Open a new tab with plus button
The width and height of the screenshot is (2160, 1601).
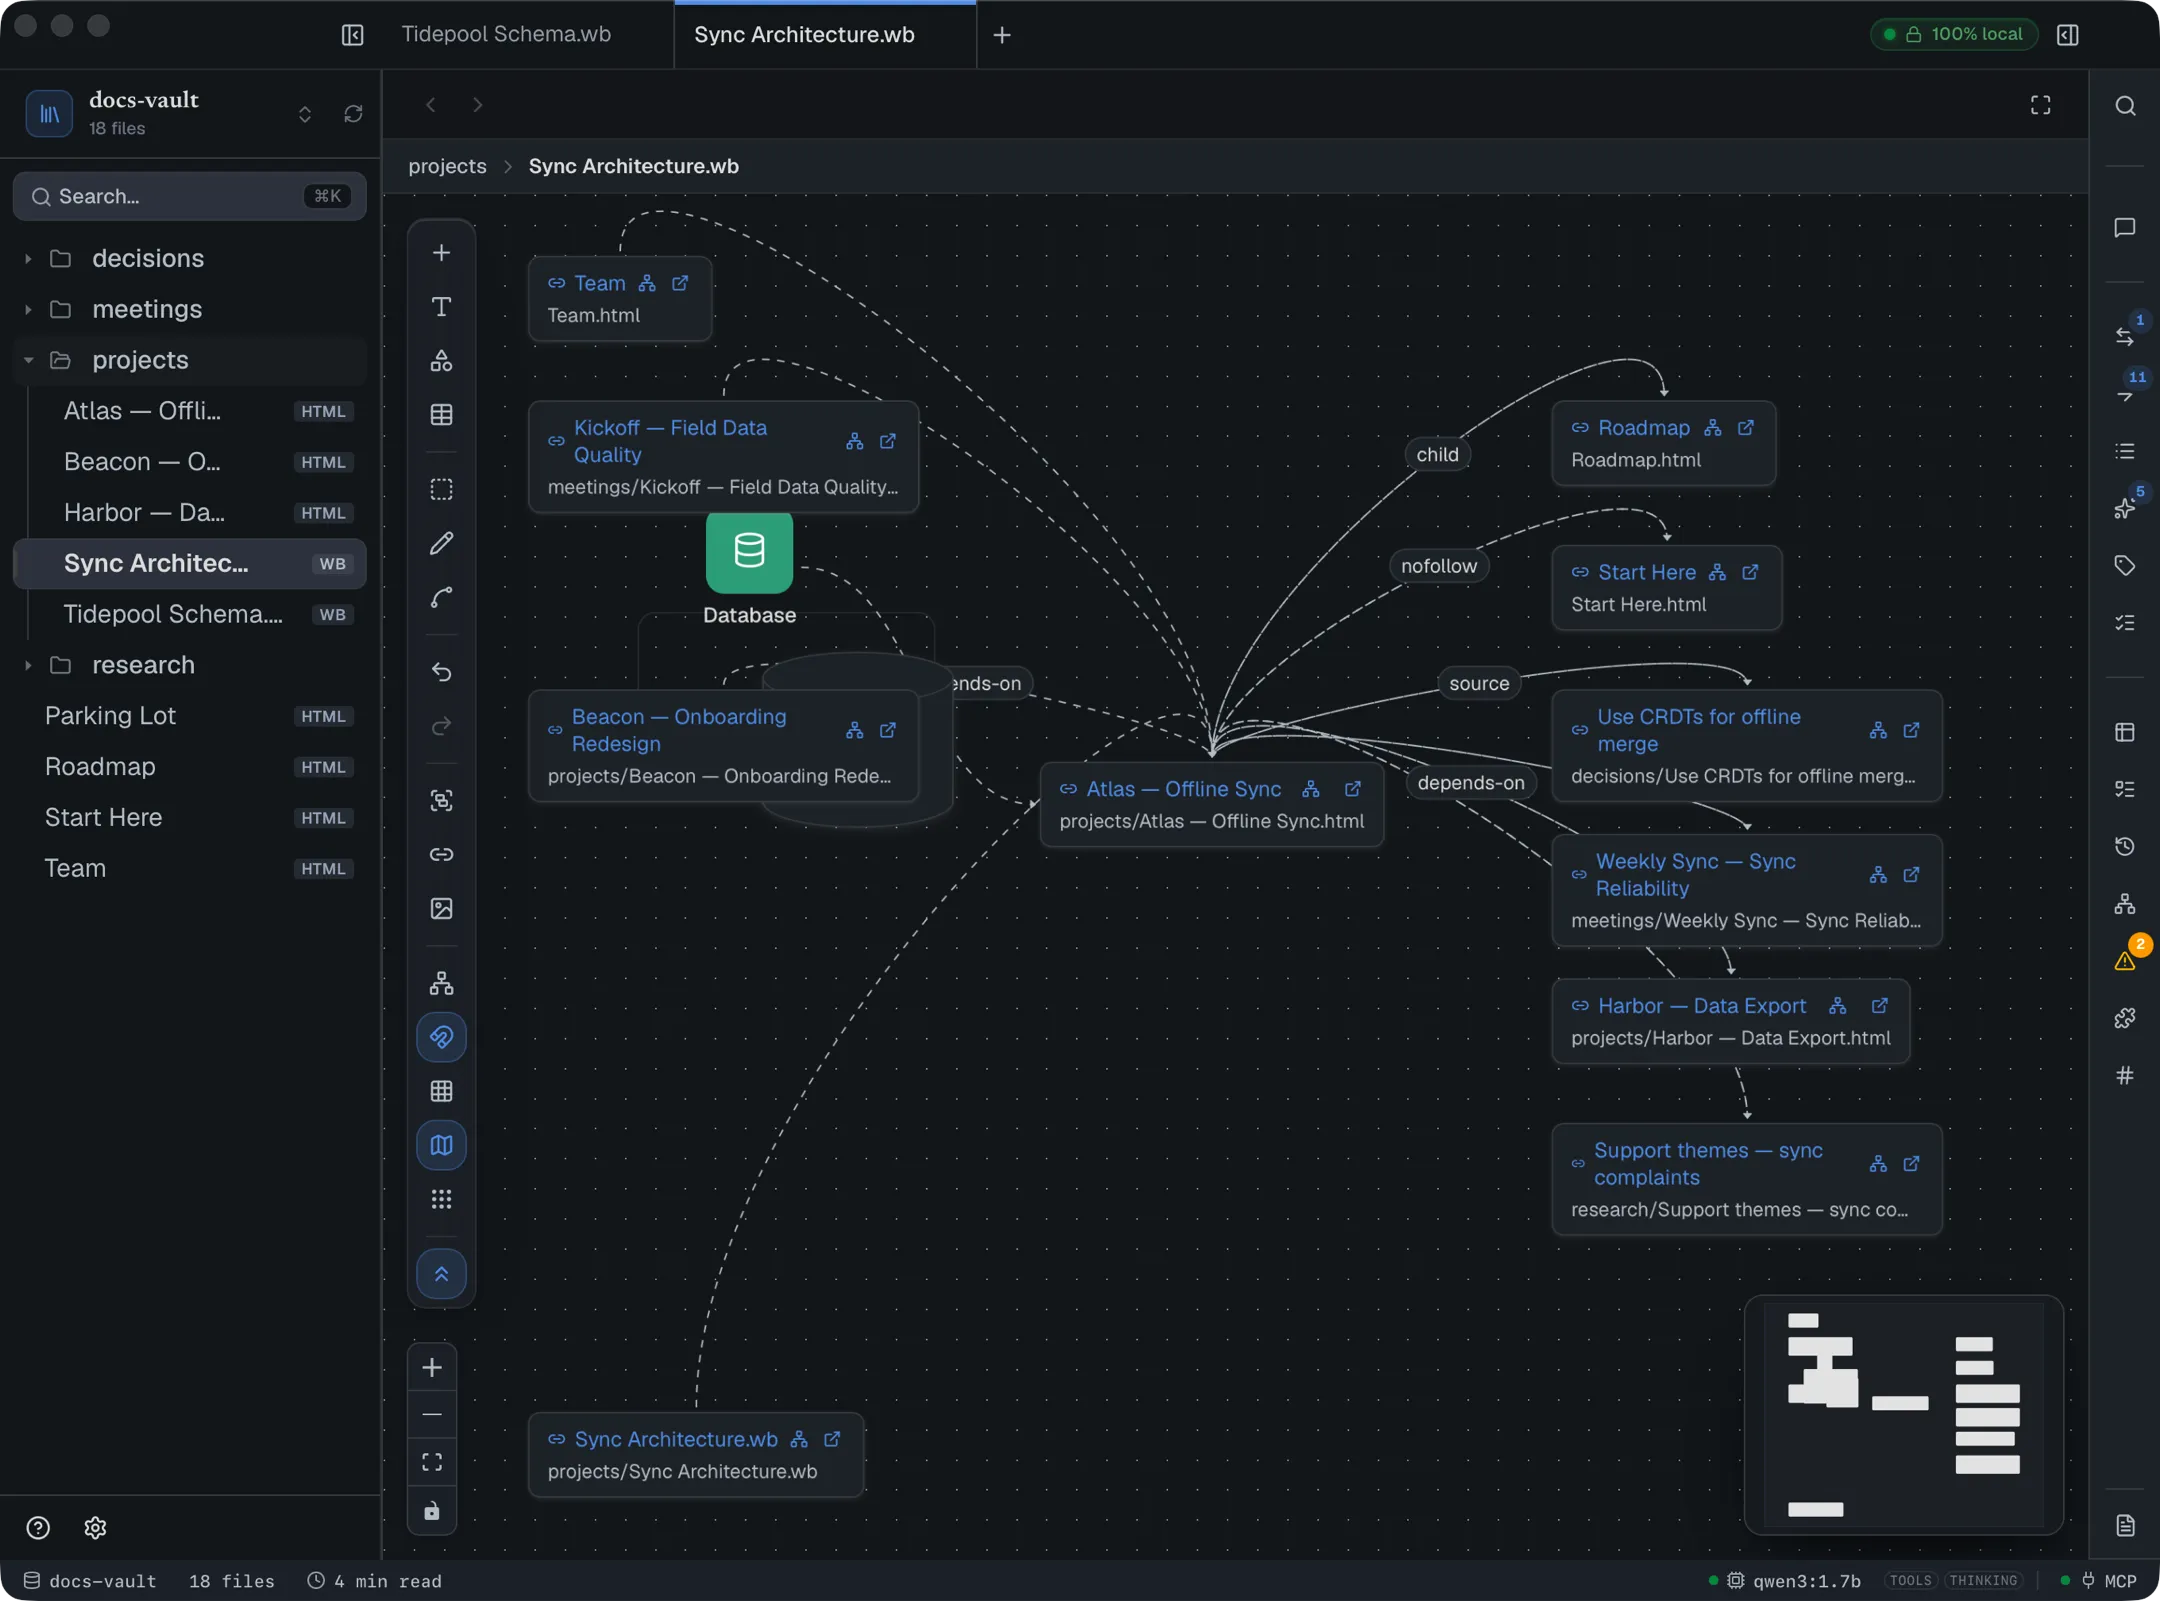click(1002, 35)
